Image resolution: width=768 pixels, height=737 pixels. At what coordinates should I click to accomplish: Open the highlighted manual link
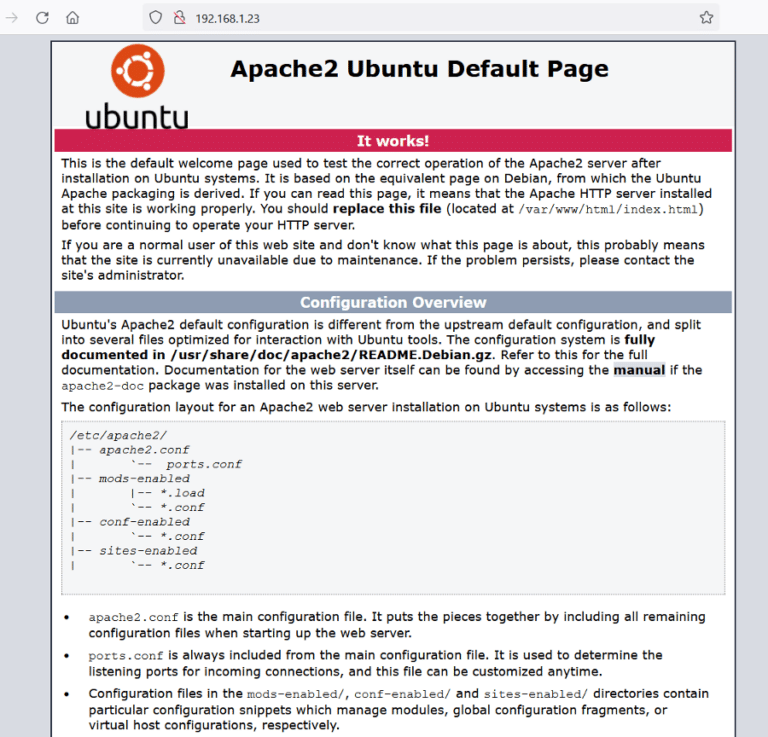[639, 370]
